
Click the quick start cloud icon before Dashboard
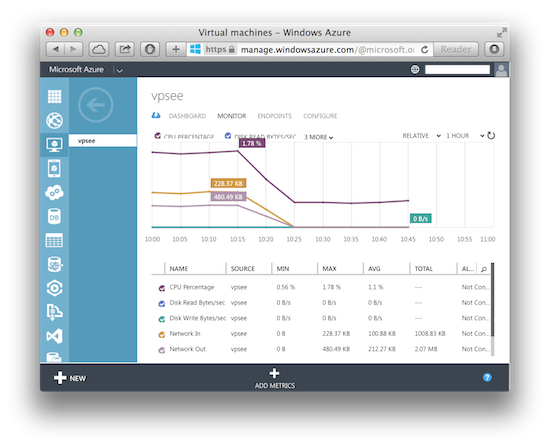[156, 115]
